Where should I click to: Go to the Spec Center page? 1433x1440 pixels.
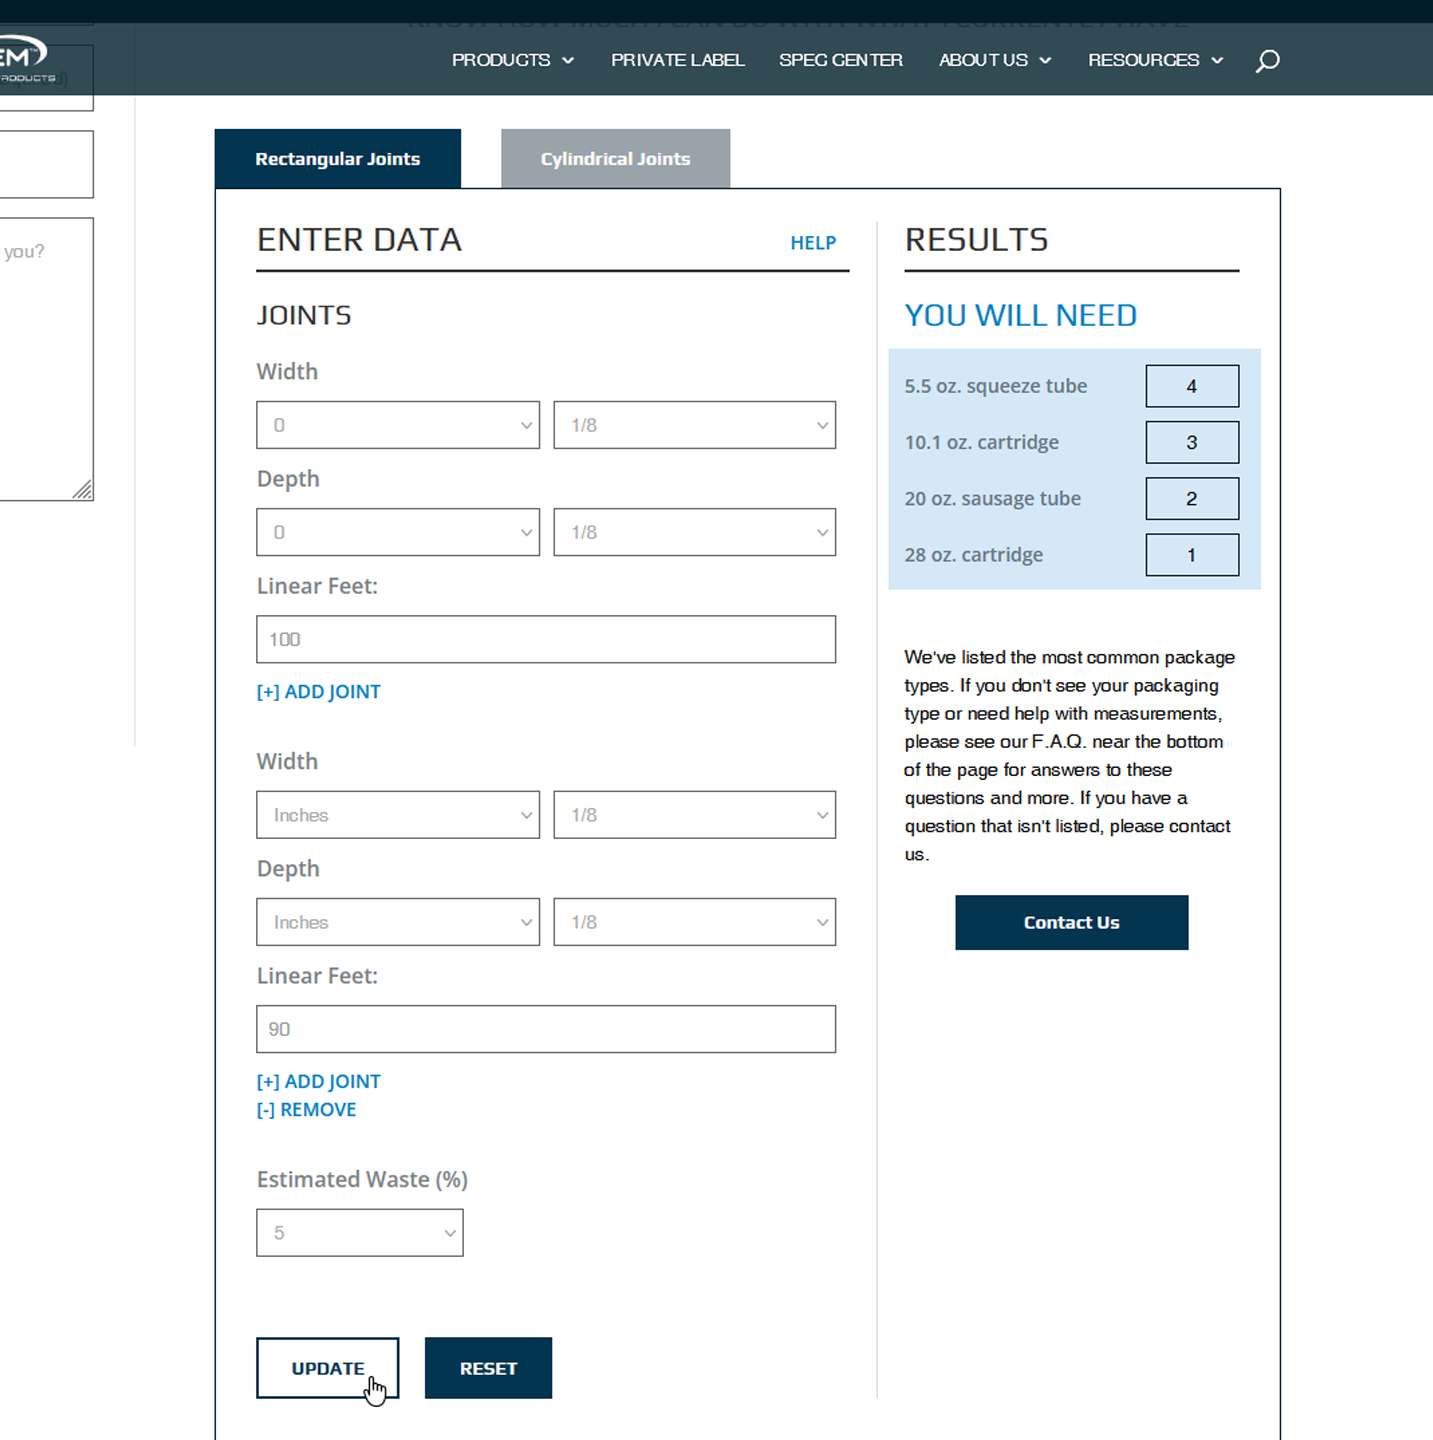click(x=840, y=60)
